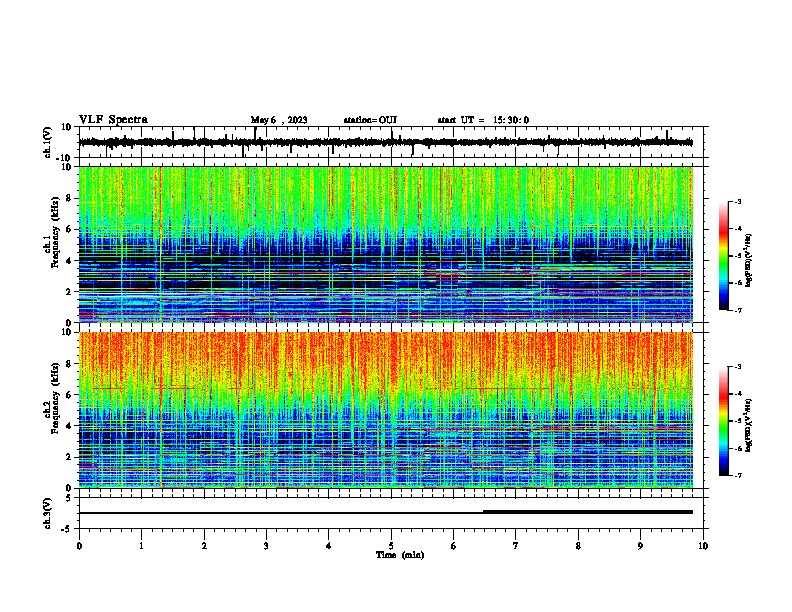Click tick label "10" on the time axis
Image resolution: width=792 pixels, height=612 pixels.
click(703, 546)
